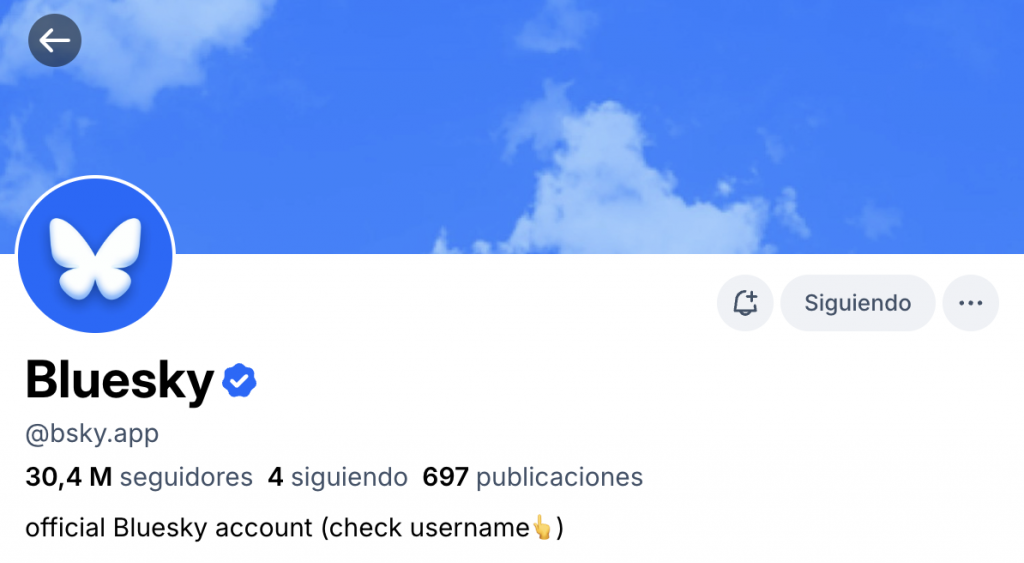View the 30,4 M seguidores list

coord(139,477)
